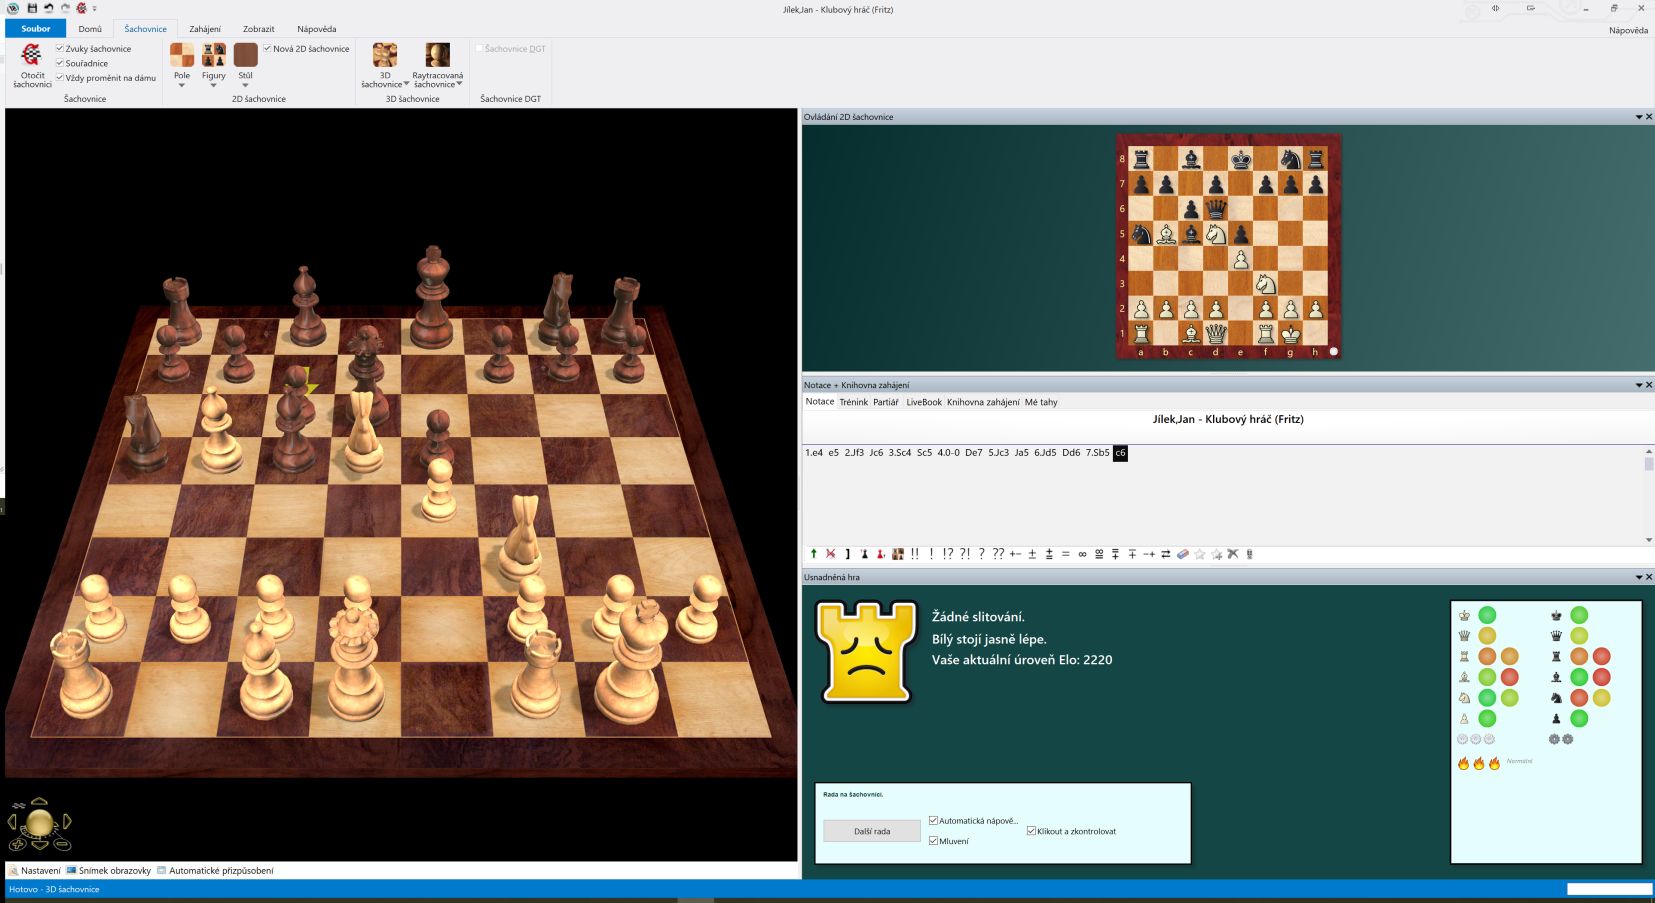Open the Ovládání 2D šachovnice panel menu arrow
Viewport: 1655px width, 903px height.
[x=1638, y=117]
